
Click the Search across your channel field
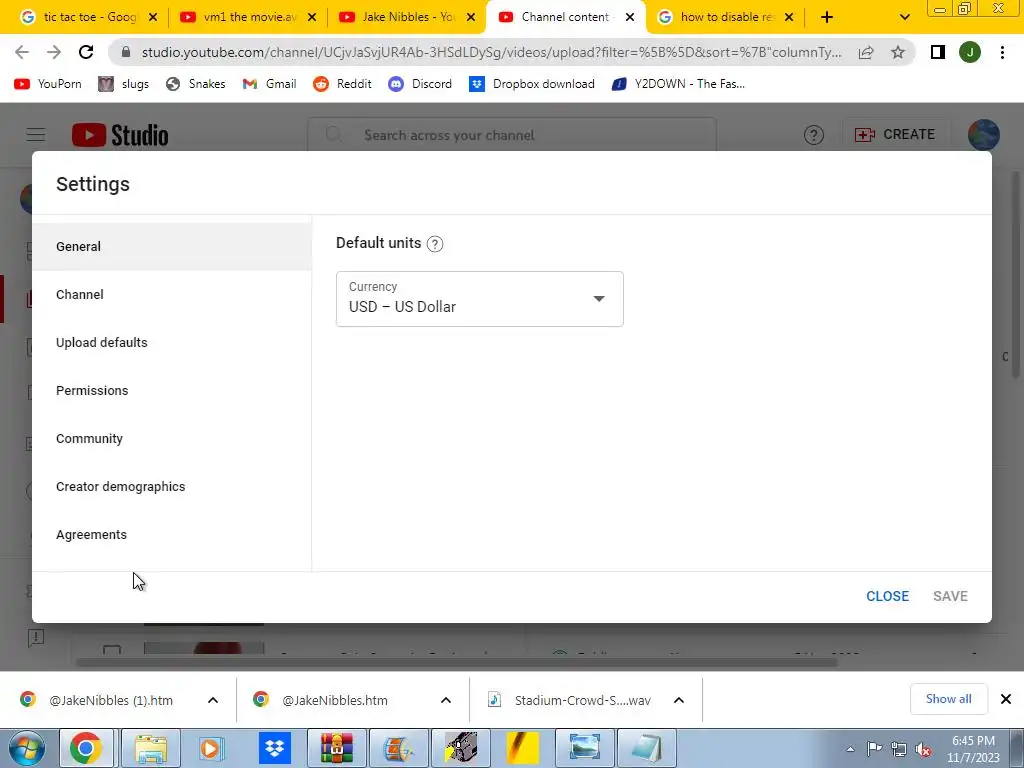click(x=512, y=135)
